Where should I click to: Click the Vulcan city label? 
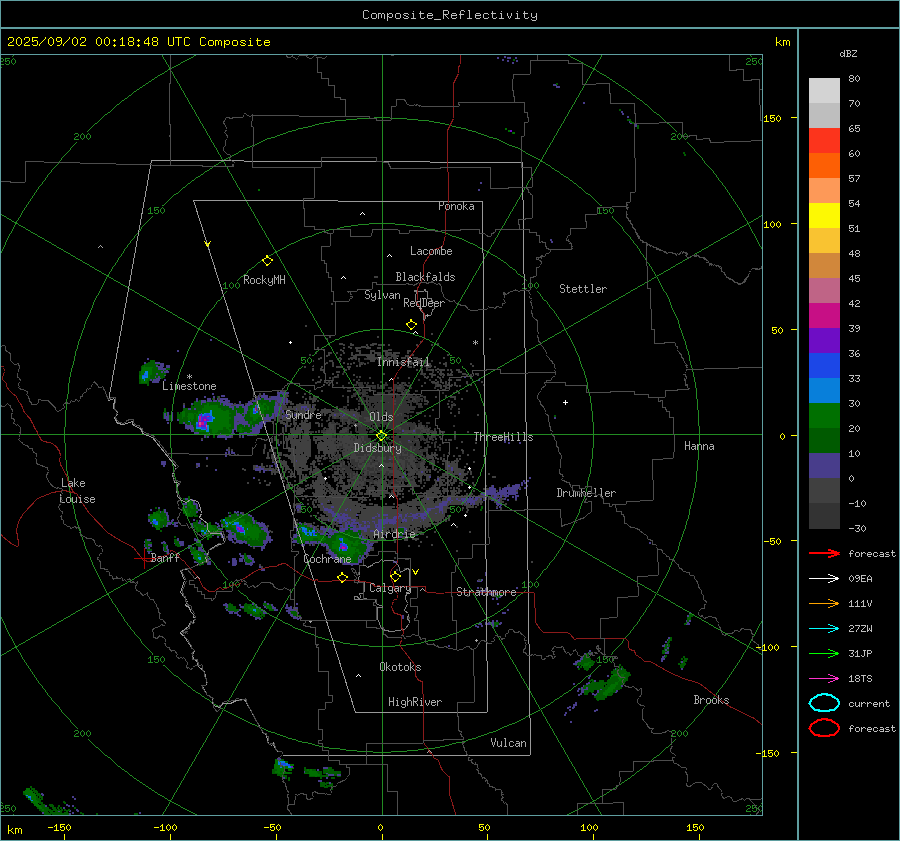coord(509,743)
